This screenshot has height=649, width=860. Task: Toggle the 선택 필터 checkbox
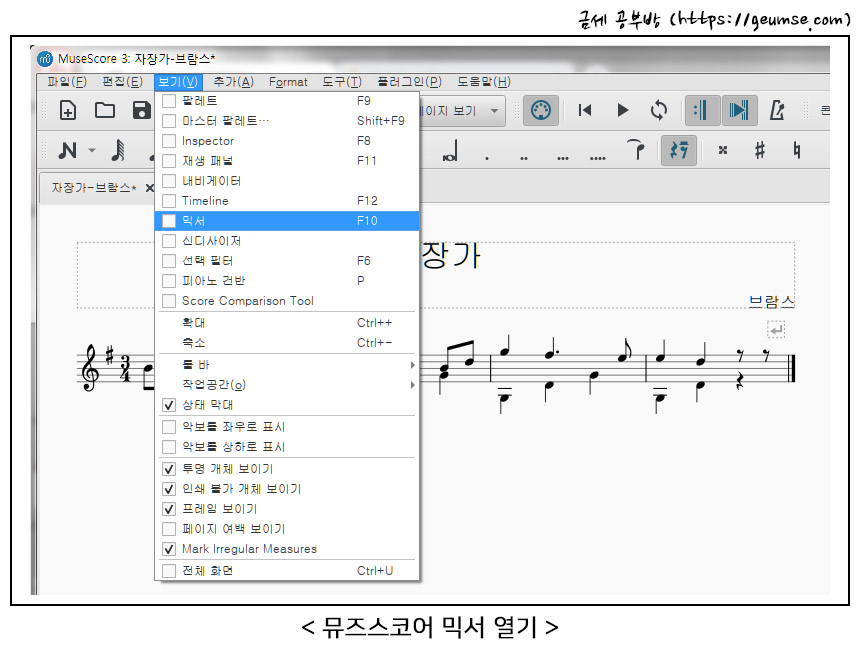(169, 261)
